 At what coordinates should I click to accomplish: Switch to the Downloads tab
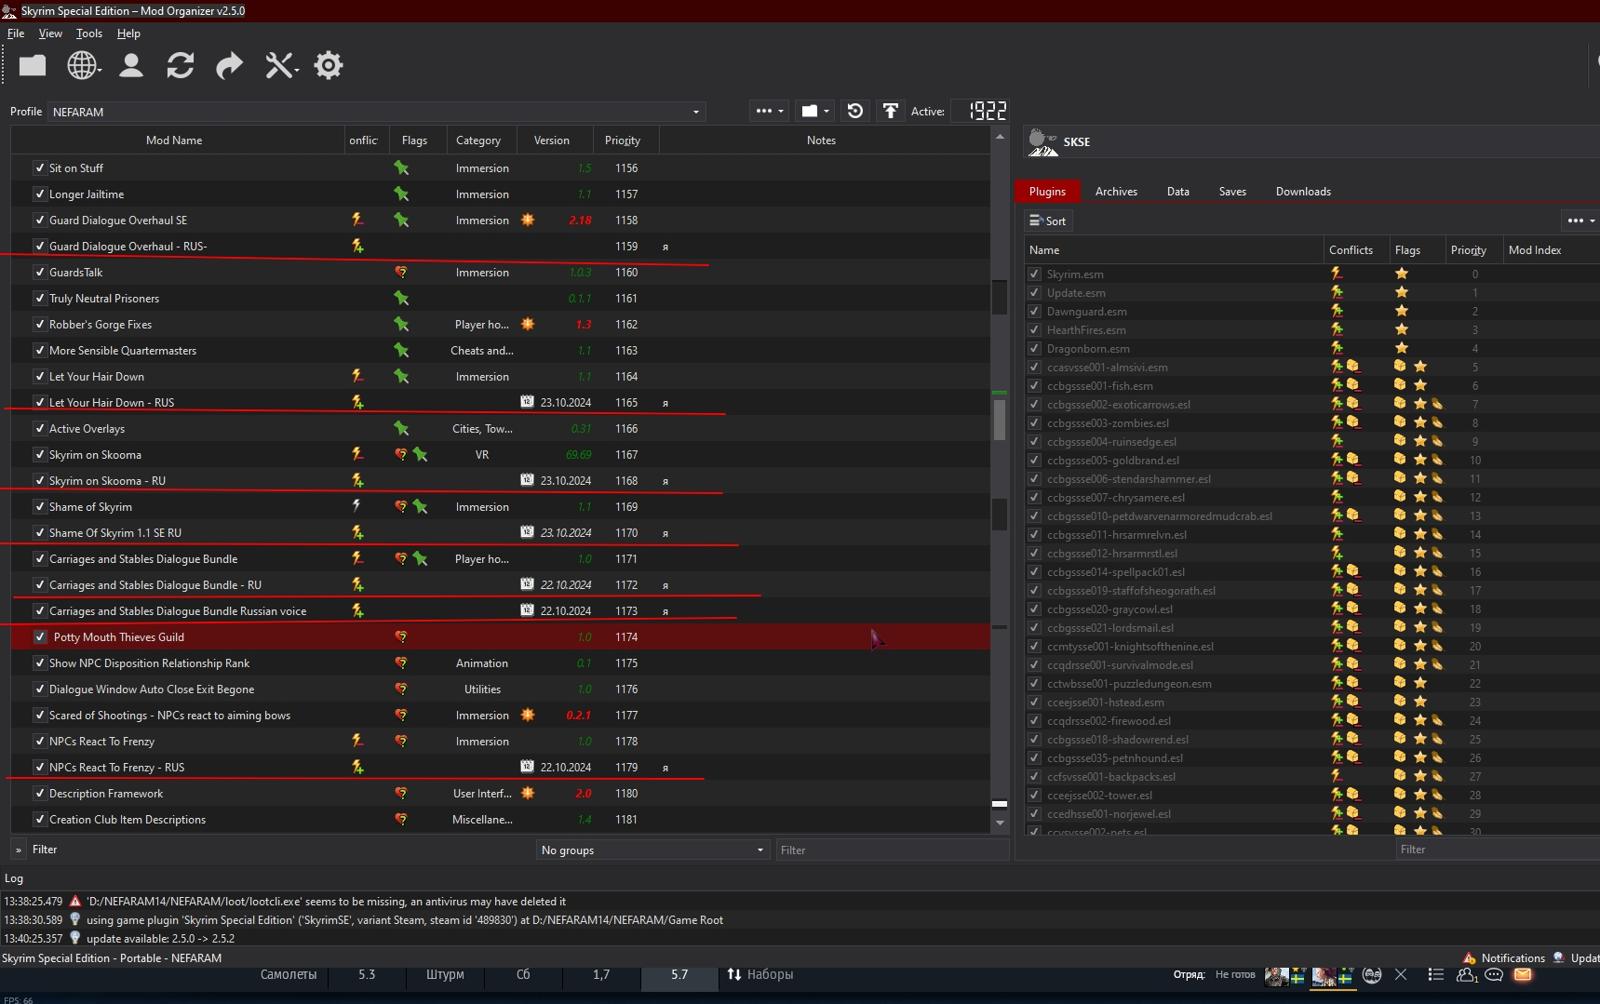pyautogui.click(x=1303, y=191)
